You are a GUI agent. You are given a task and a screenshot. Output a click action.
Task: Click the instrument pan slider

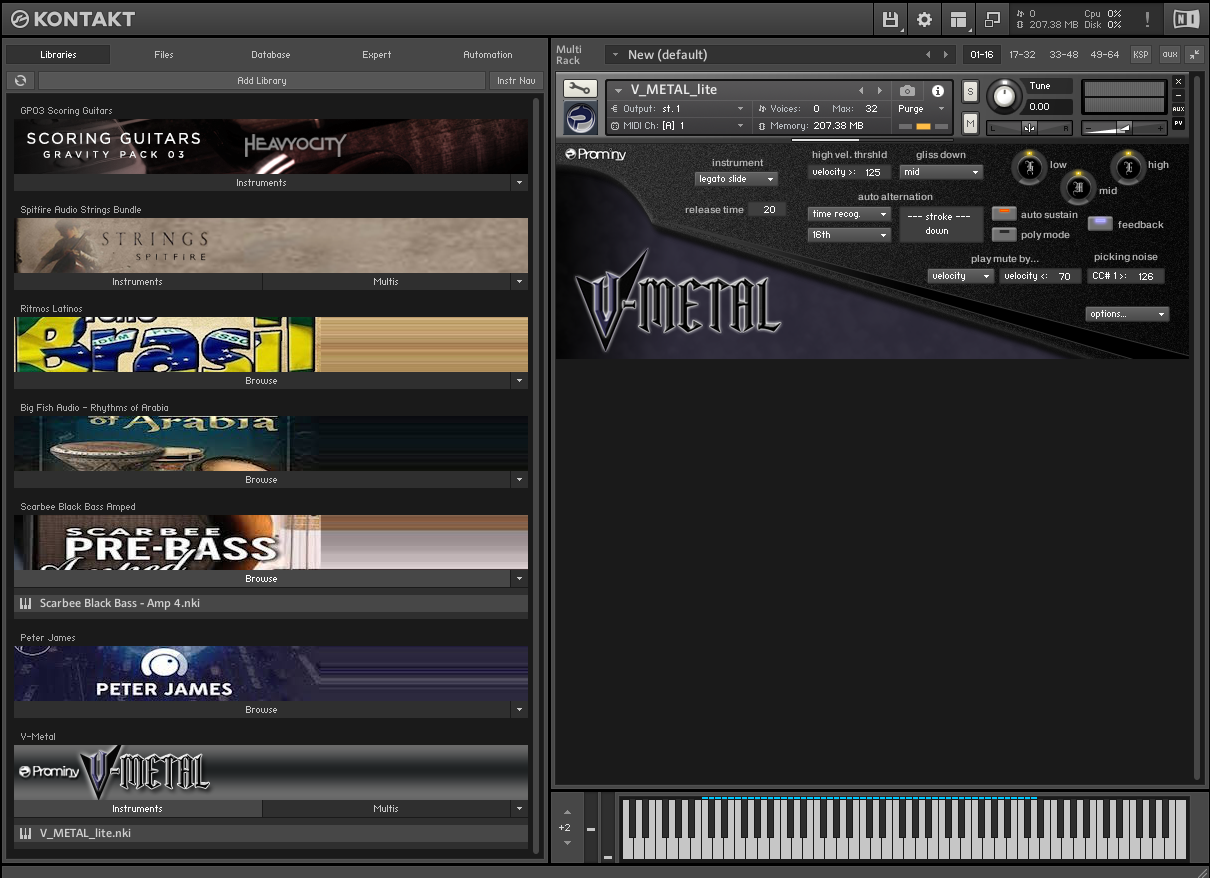(1029, 128)
